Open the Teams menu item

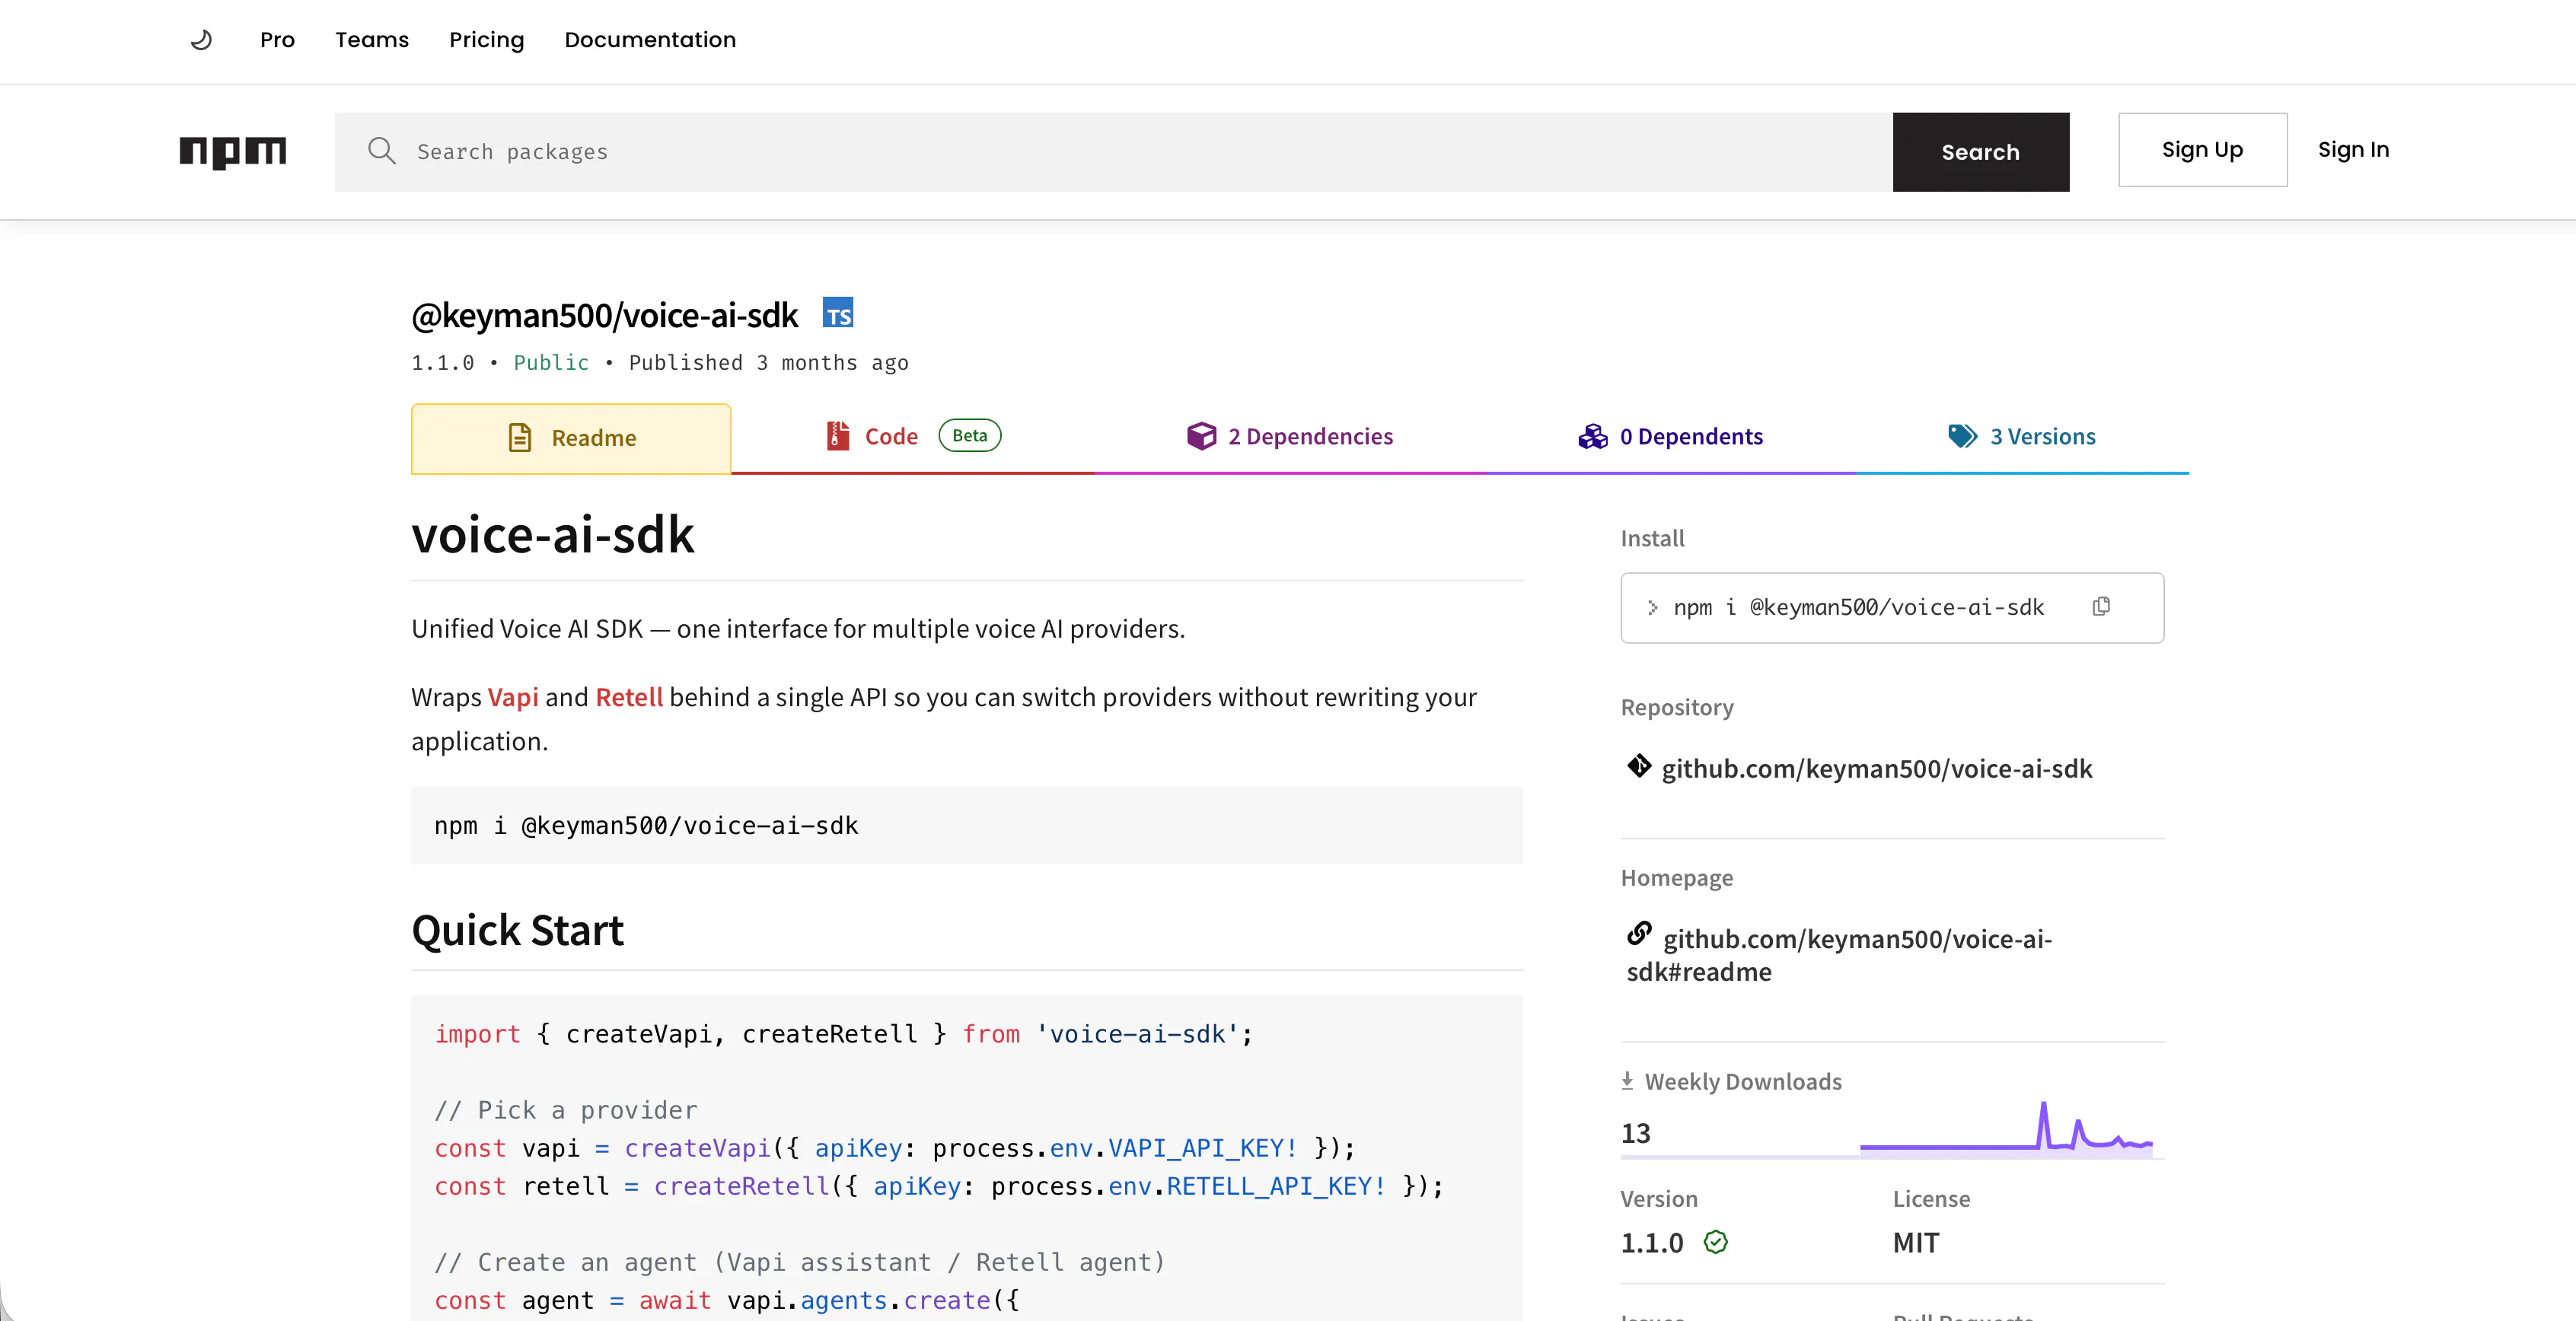pyautogui.click(x=372, y=40)
